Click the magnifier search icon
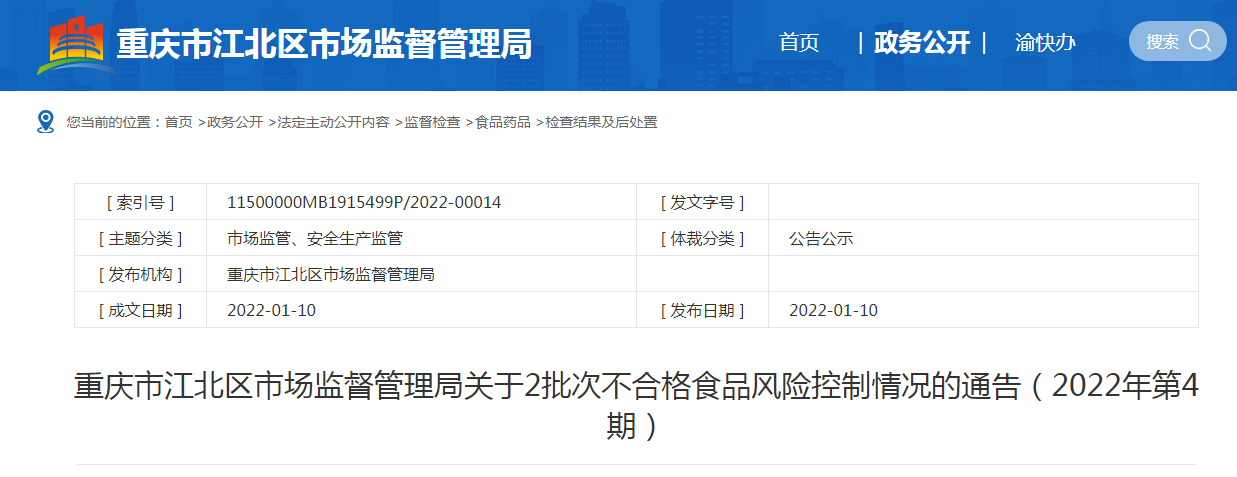 1200,41
